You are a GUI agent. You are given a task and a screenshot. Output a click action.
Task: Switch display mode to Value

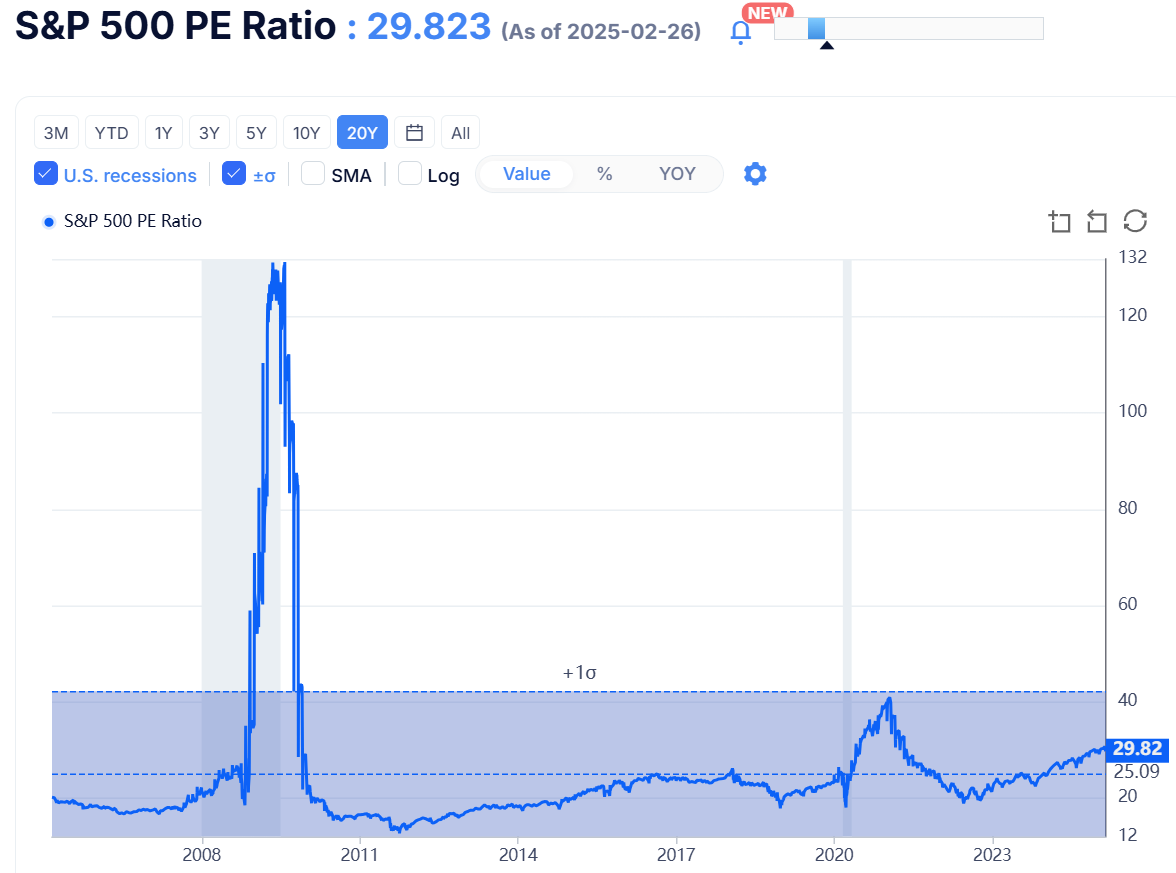pos(526,174)
